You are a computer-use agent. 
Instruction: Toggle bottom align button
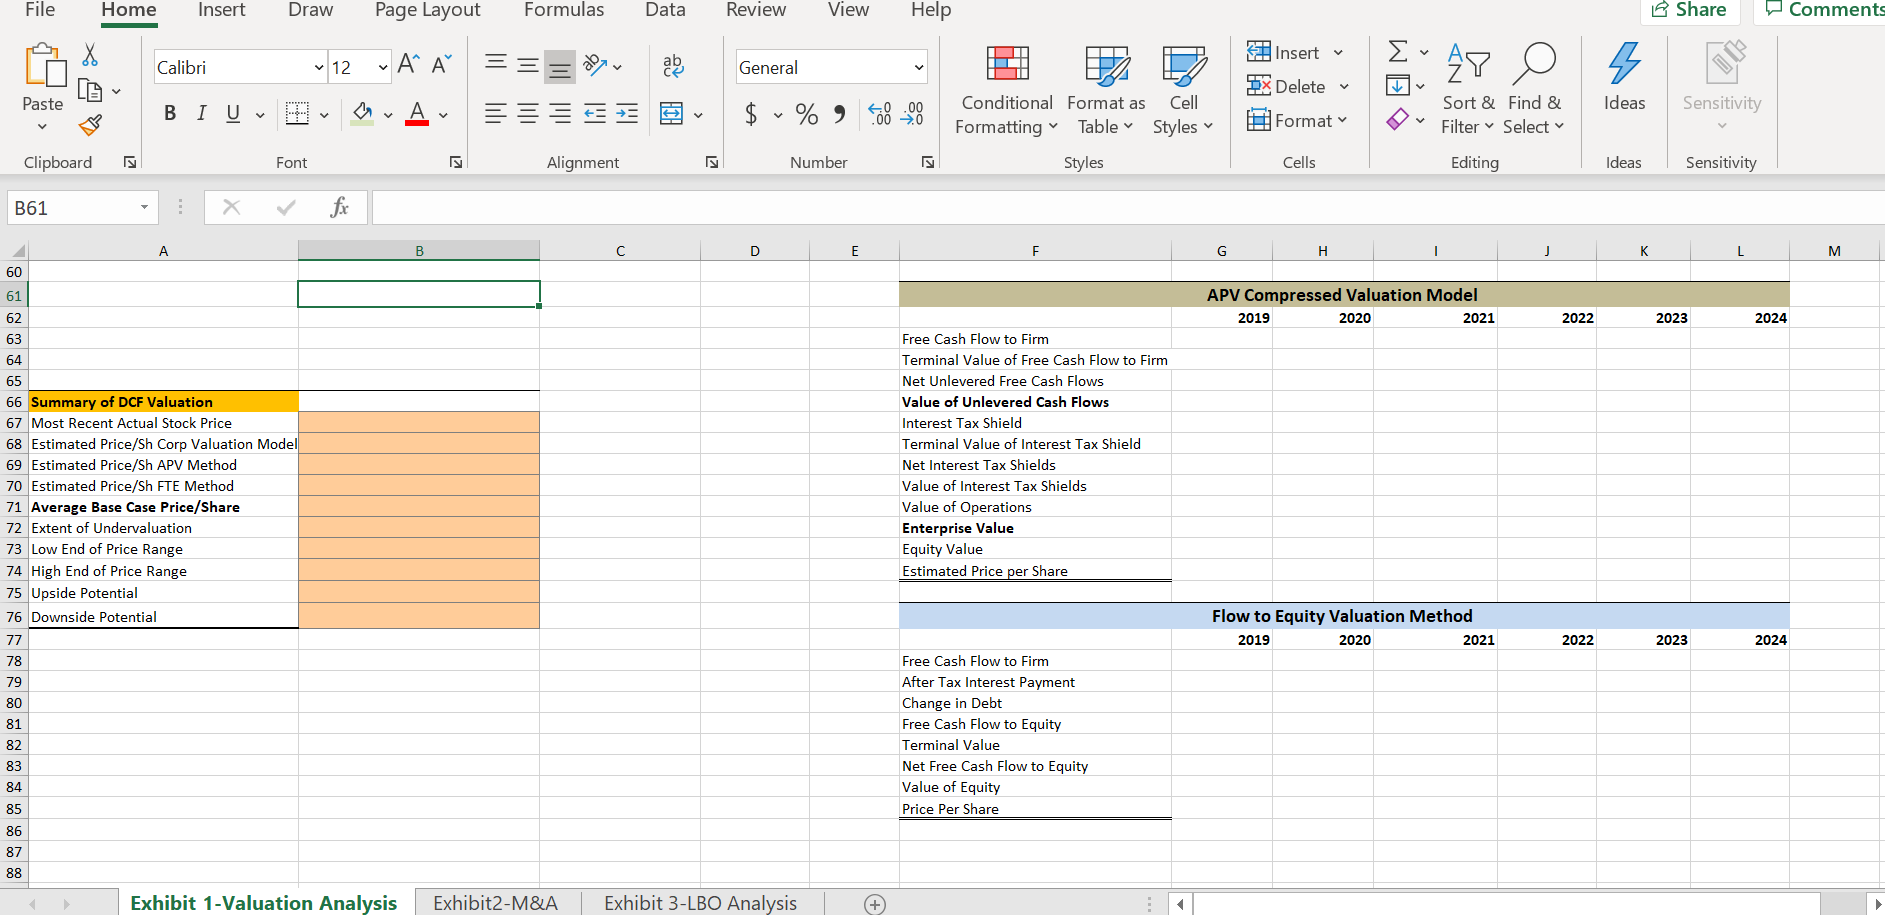point(560,67)
